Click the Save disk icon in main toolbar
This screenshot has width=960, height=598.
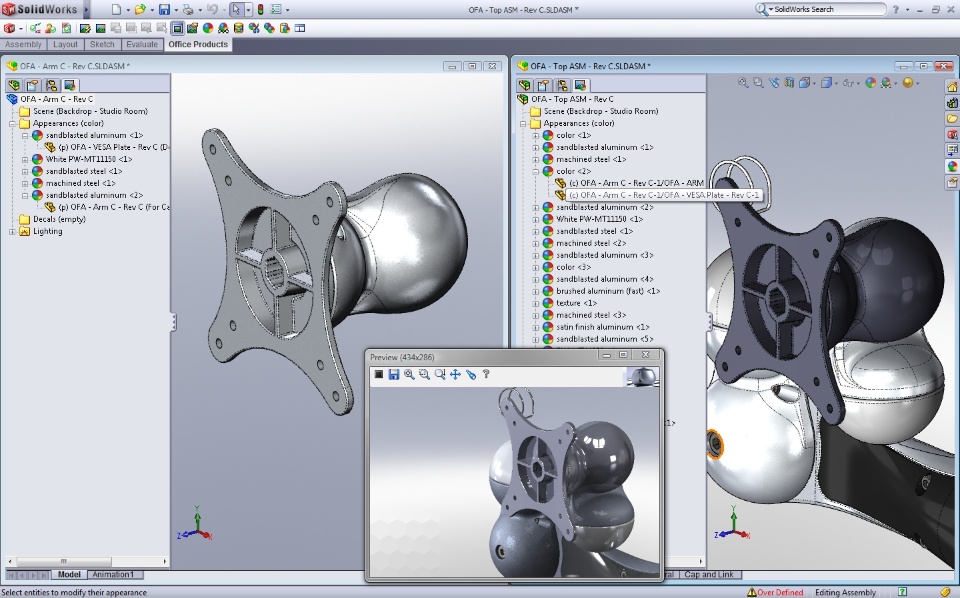coord(164,9)
